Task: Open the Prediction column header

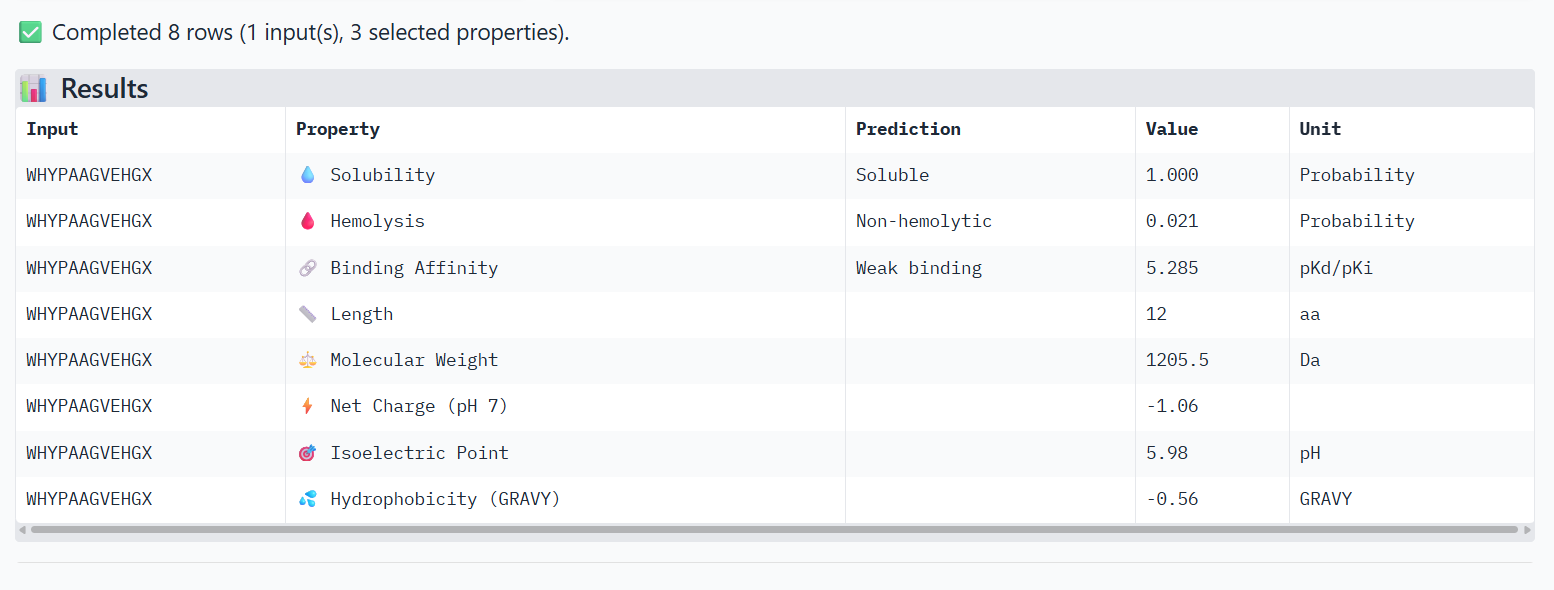Action: [908, 128]
